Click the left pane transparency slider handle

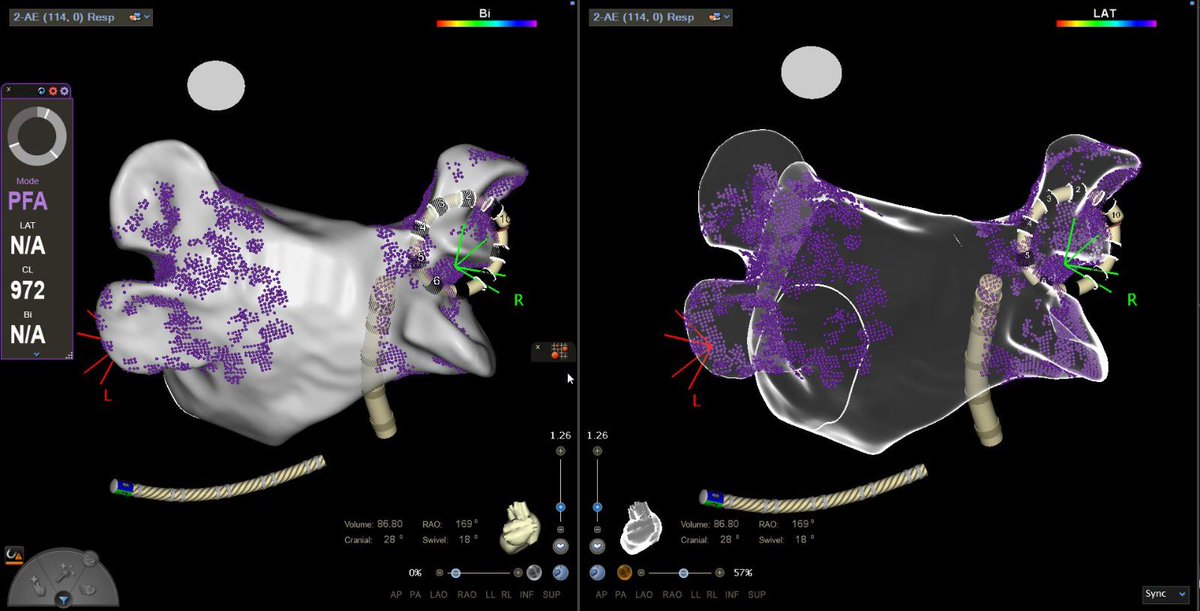coord(456,573)
